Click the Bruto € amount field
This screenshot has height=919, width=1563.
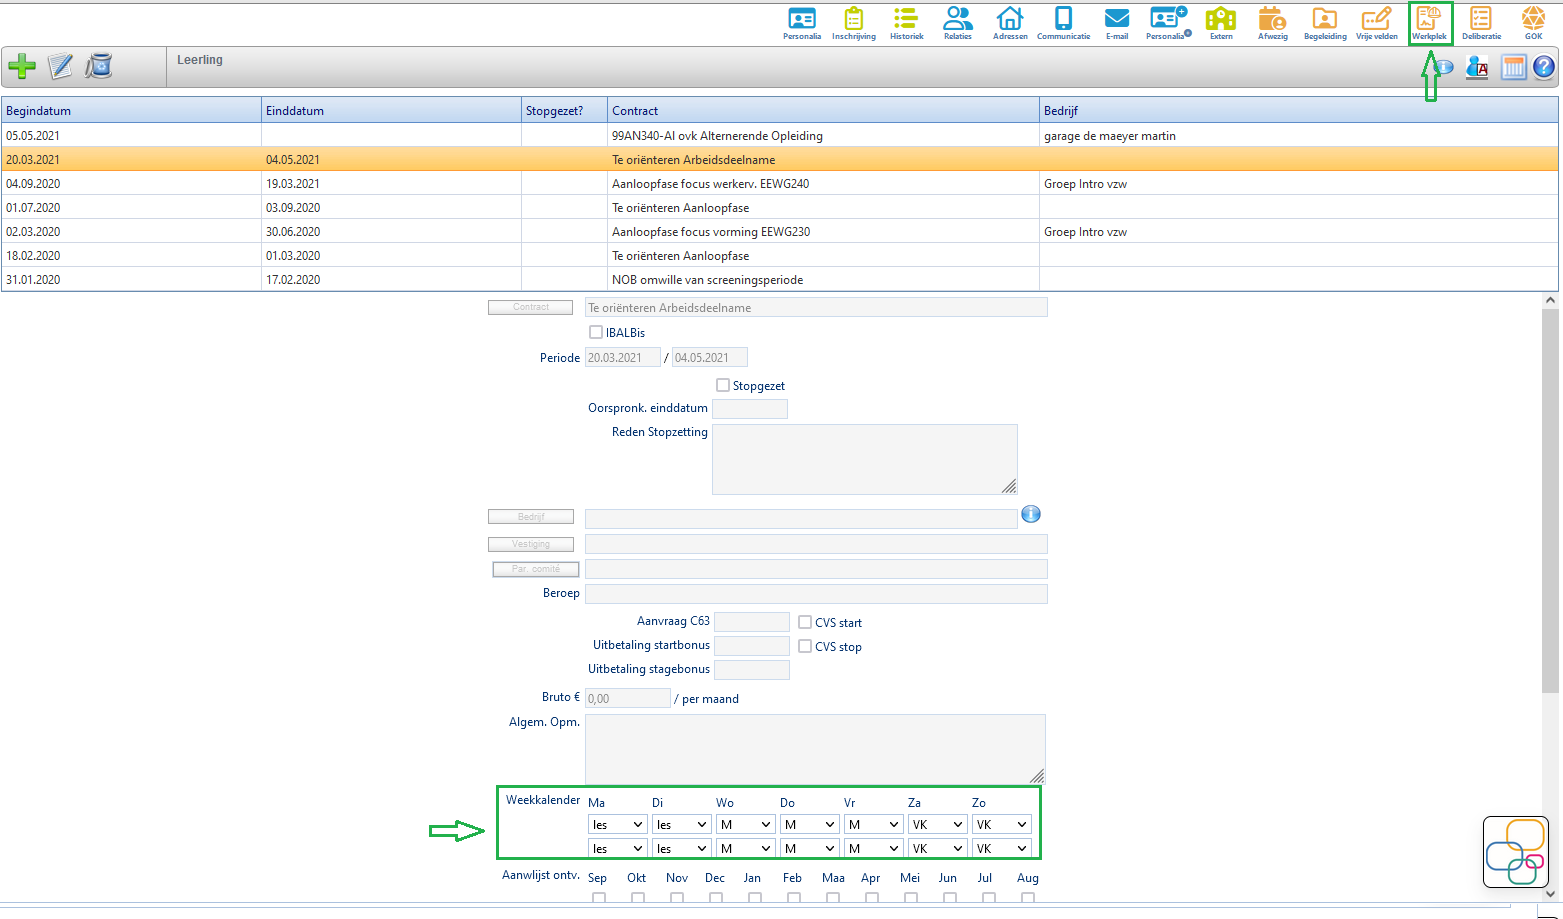click(628, 698)
